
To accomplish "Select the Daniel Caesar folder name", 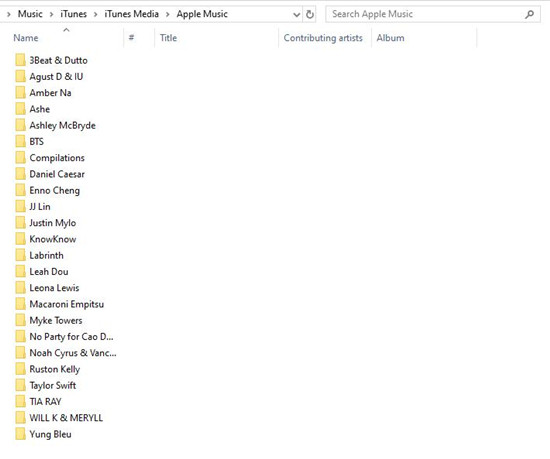I will pyautogui.click(x=57, y=174).
